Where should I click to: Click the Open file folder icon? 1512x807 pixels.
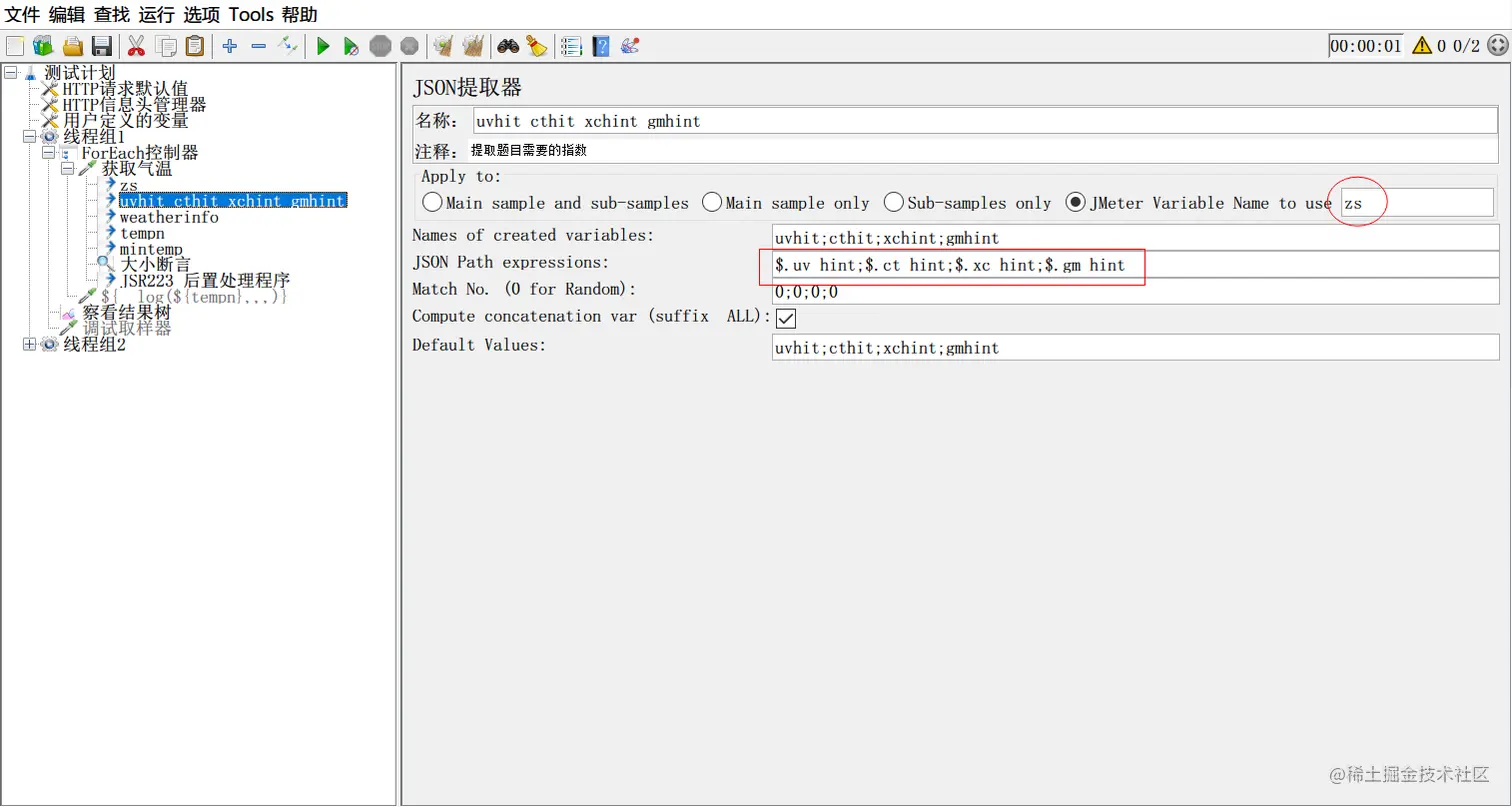(72, 46)
